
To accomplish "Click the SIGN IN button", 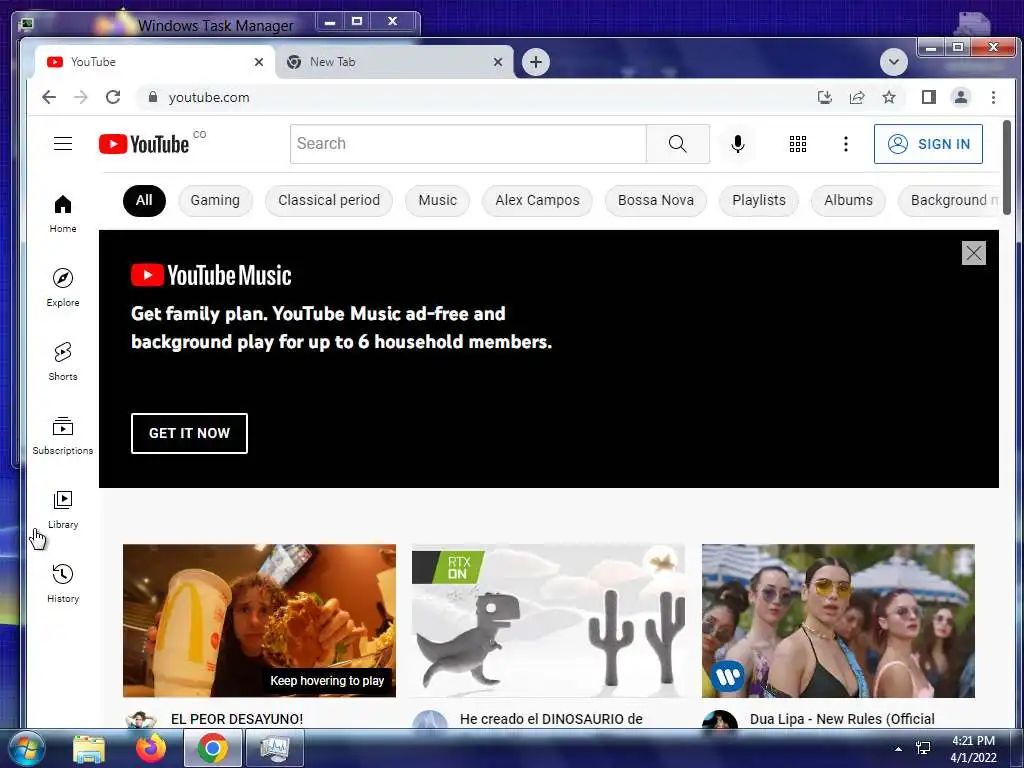I will coord(928,144).
